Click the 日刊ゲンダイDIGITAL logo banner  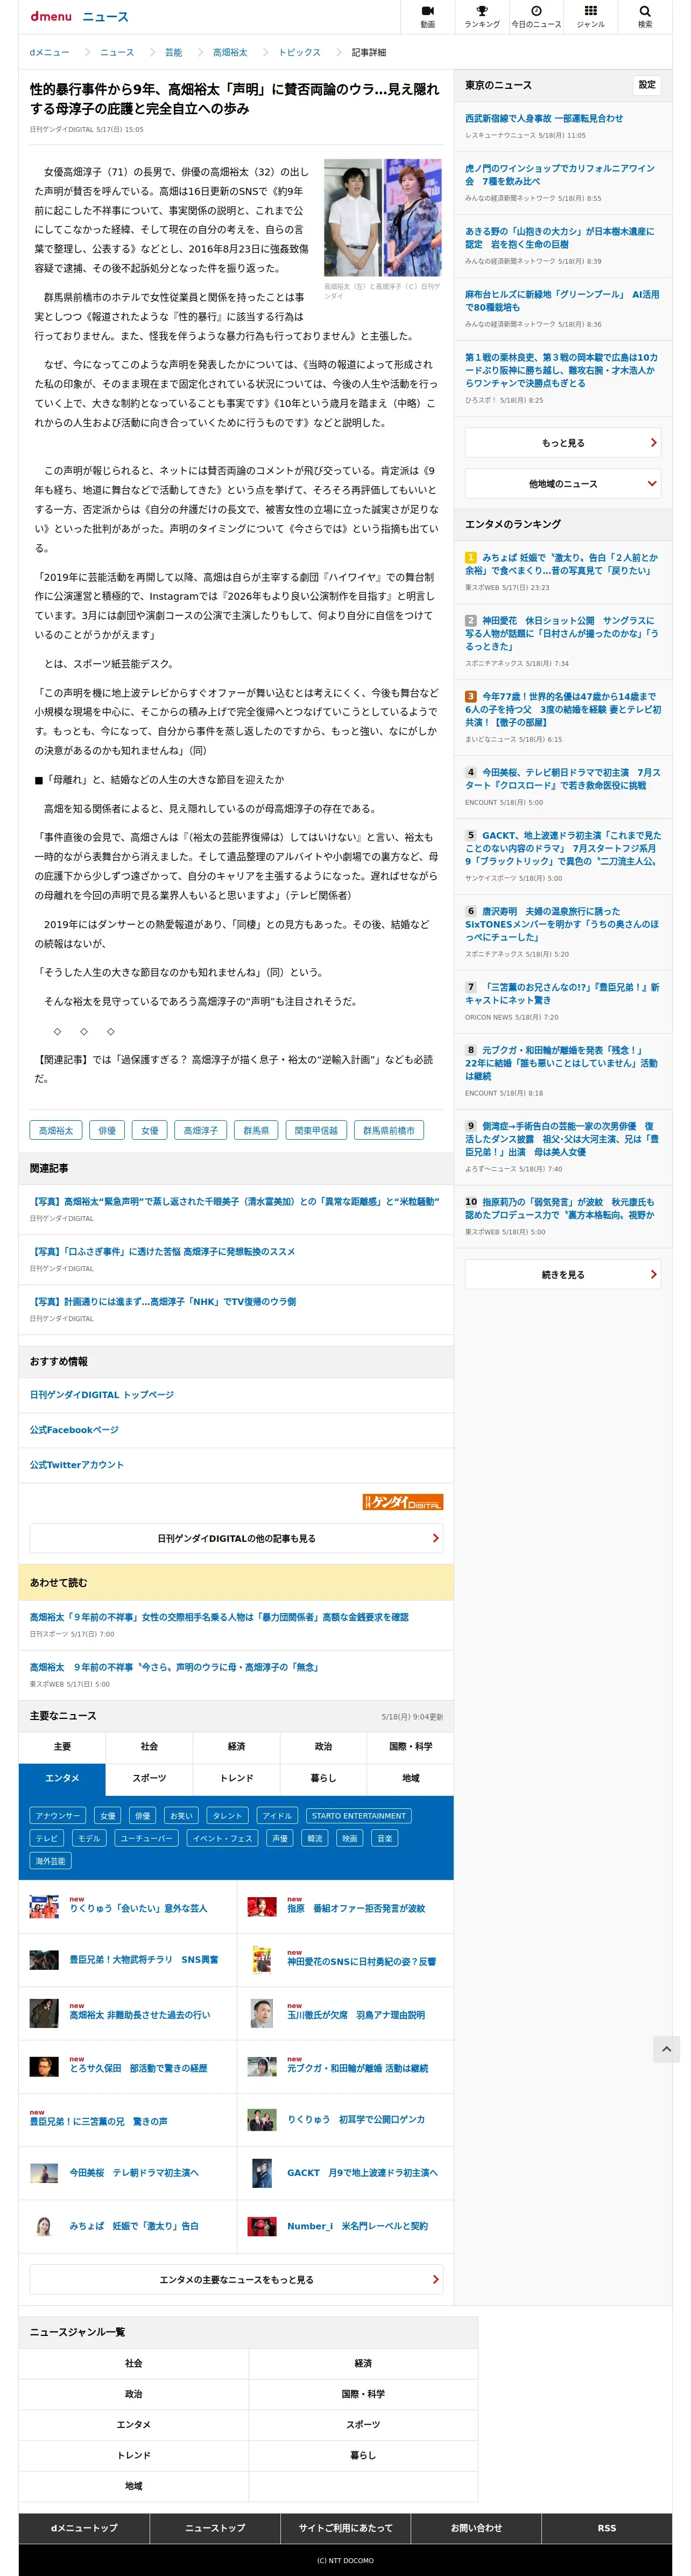point(403,1502)
